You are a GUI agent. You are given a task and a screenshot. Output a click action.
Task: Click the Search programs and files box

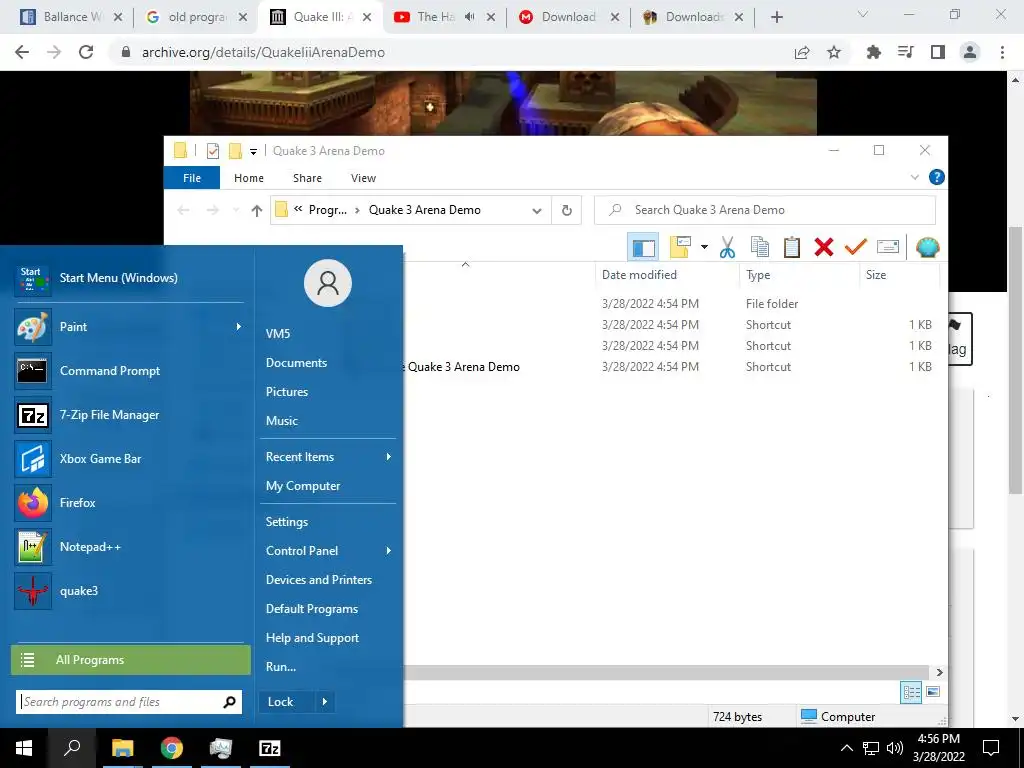[x=129, y=702]
